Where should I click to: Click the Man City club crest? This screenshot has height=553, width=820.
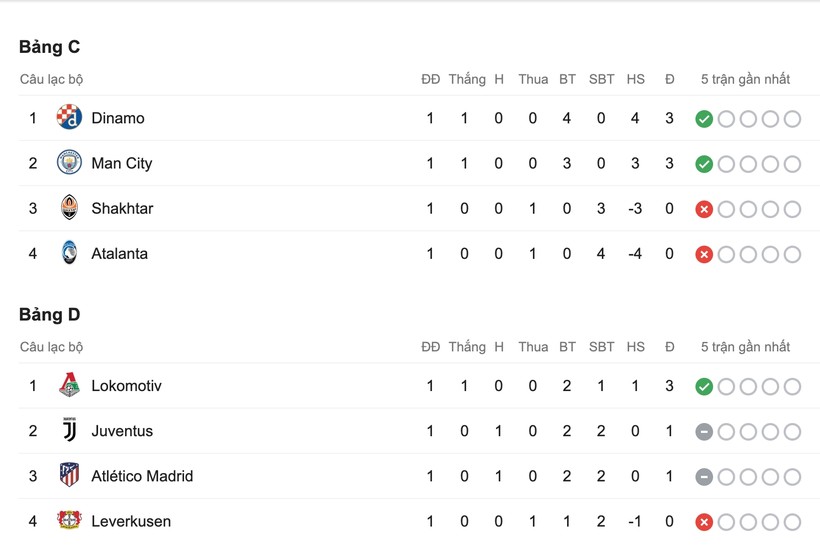point(69,163)
